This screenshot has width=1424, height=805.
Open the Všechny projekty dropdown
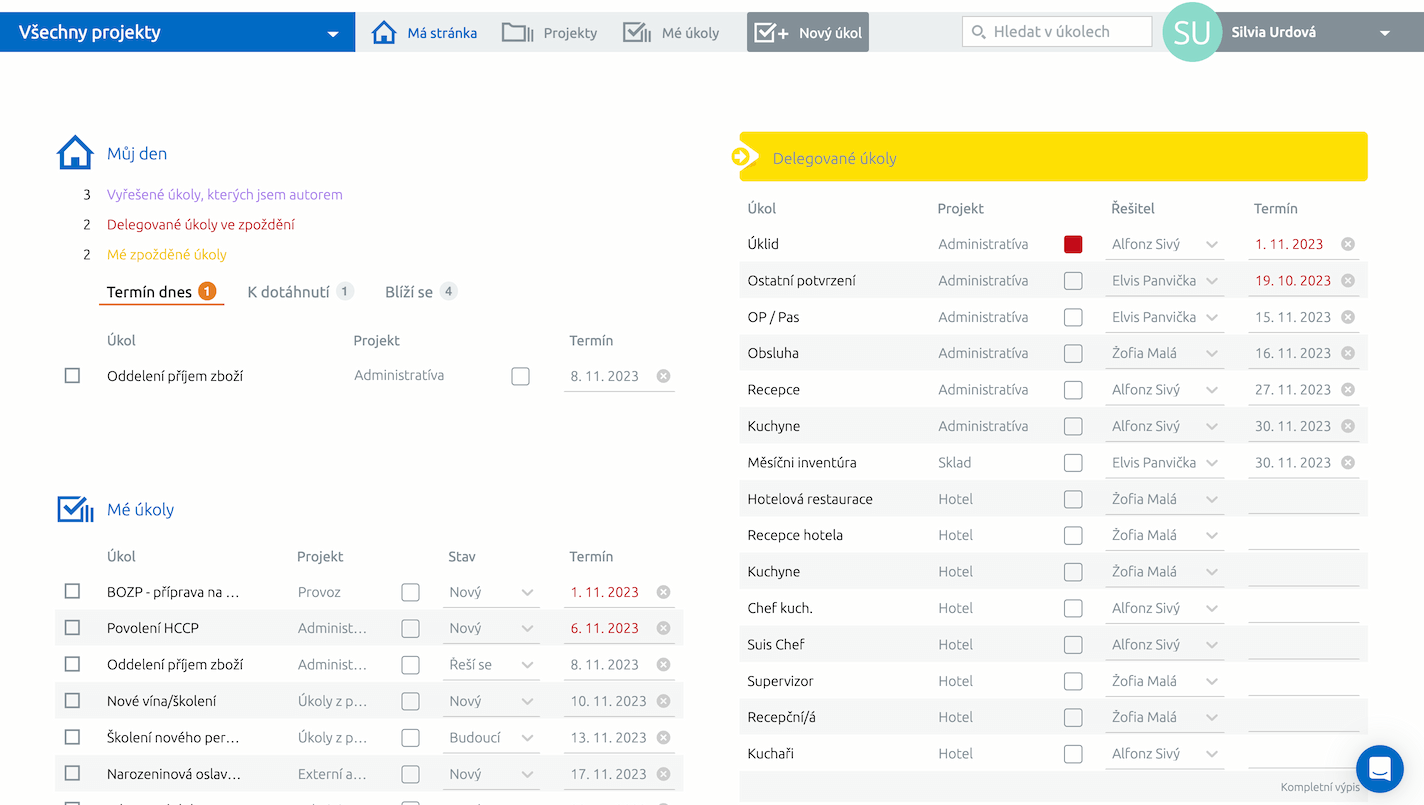[x=177, y=32]
